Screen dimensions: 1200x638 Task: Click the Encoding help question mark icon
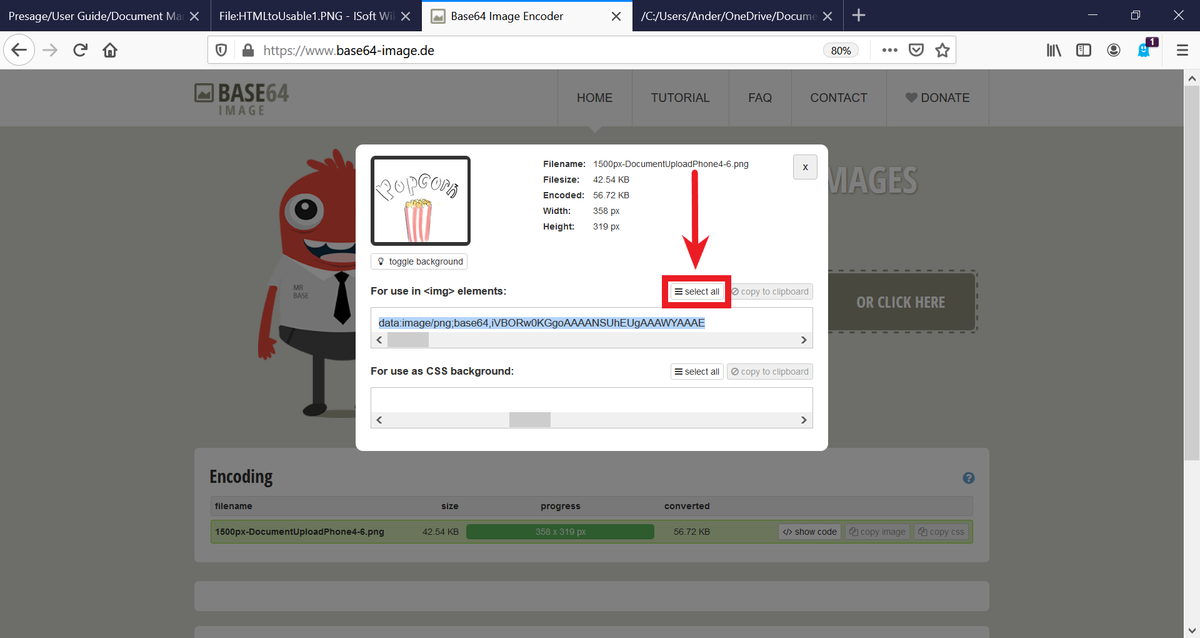point(968,478)
